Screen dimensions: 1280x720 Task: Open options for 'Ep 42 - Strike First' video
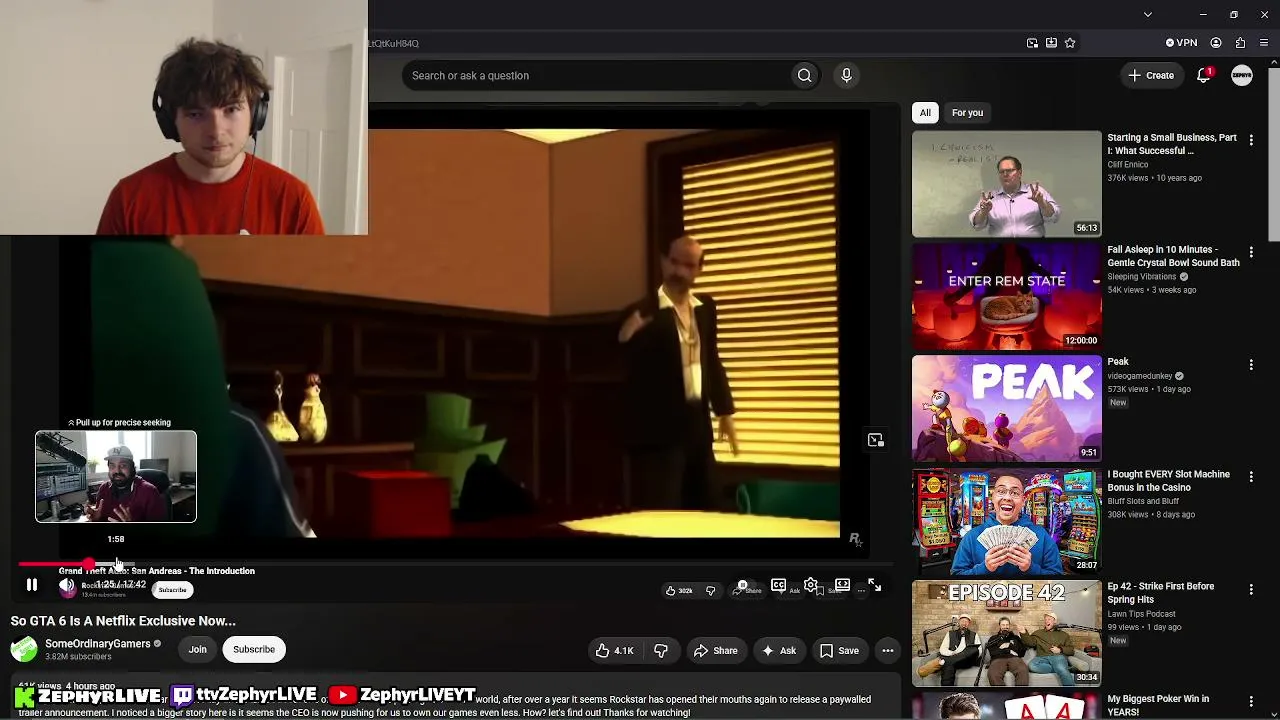[x=1251, y=588]
